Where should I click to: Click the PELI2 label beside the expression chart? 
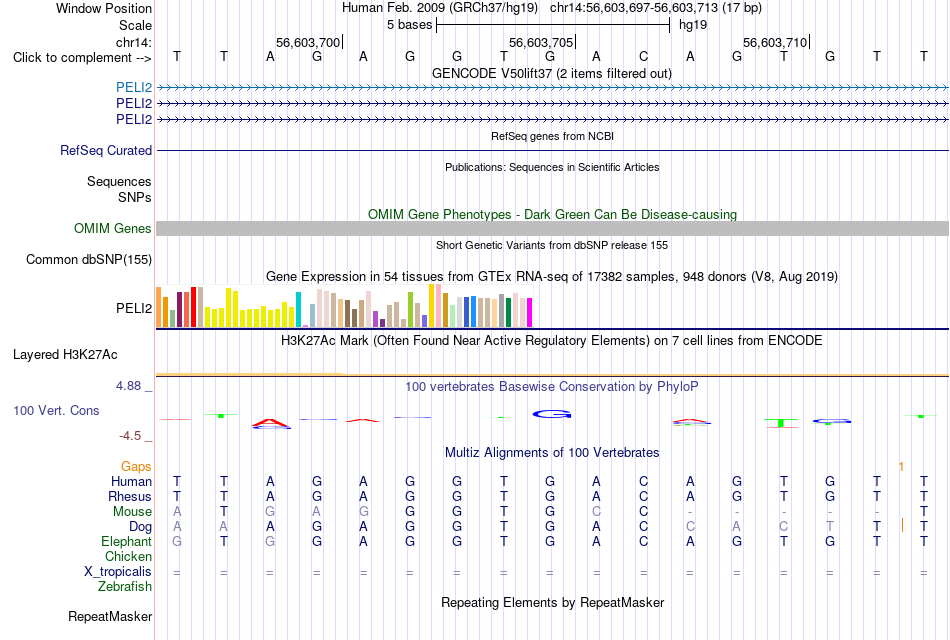coord(134,308)
